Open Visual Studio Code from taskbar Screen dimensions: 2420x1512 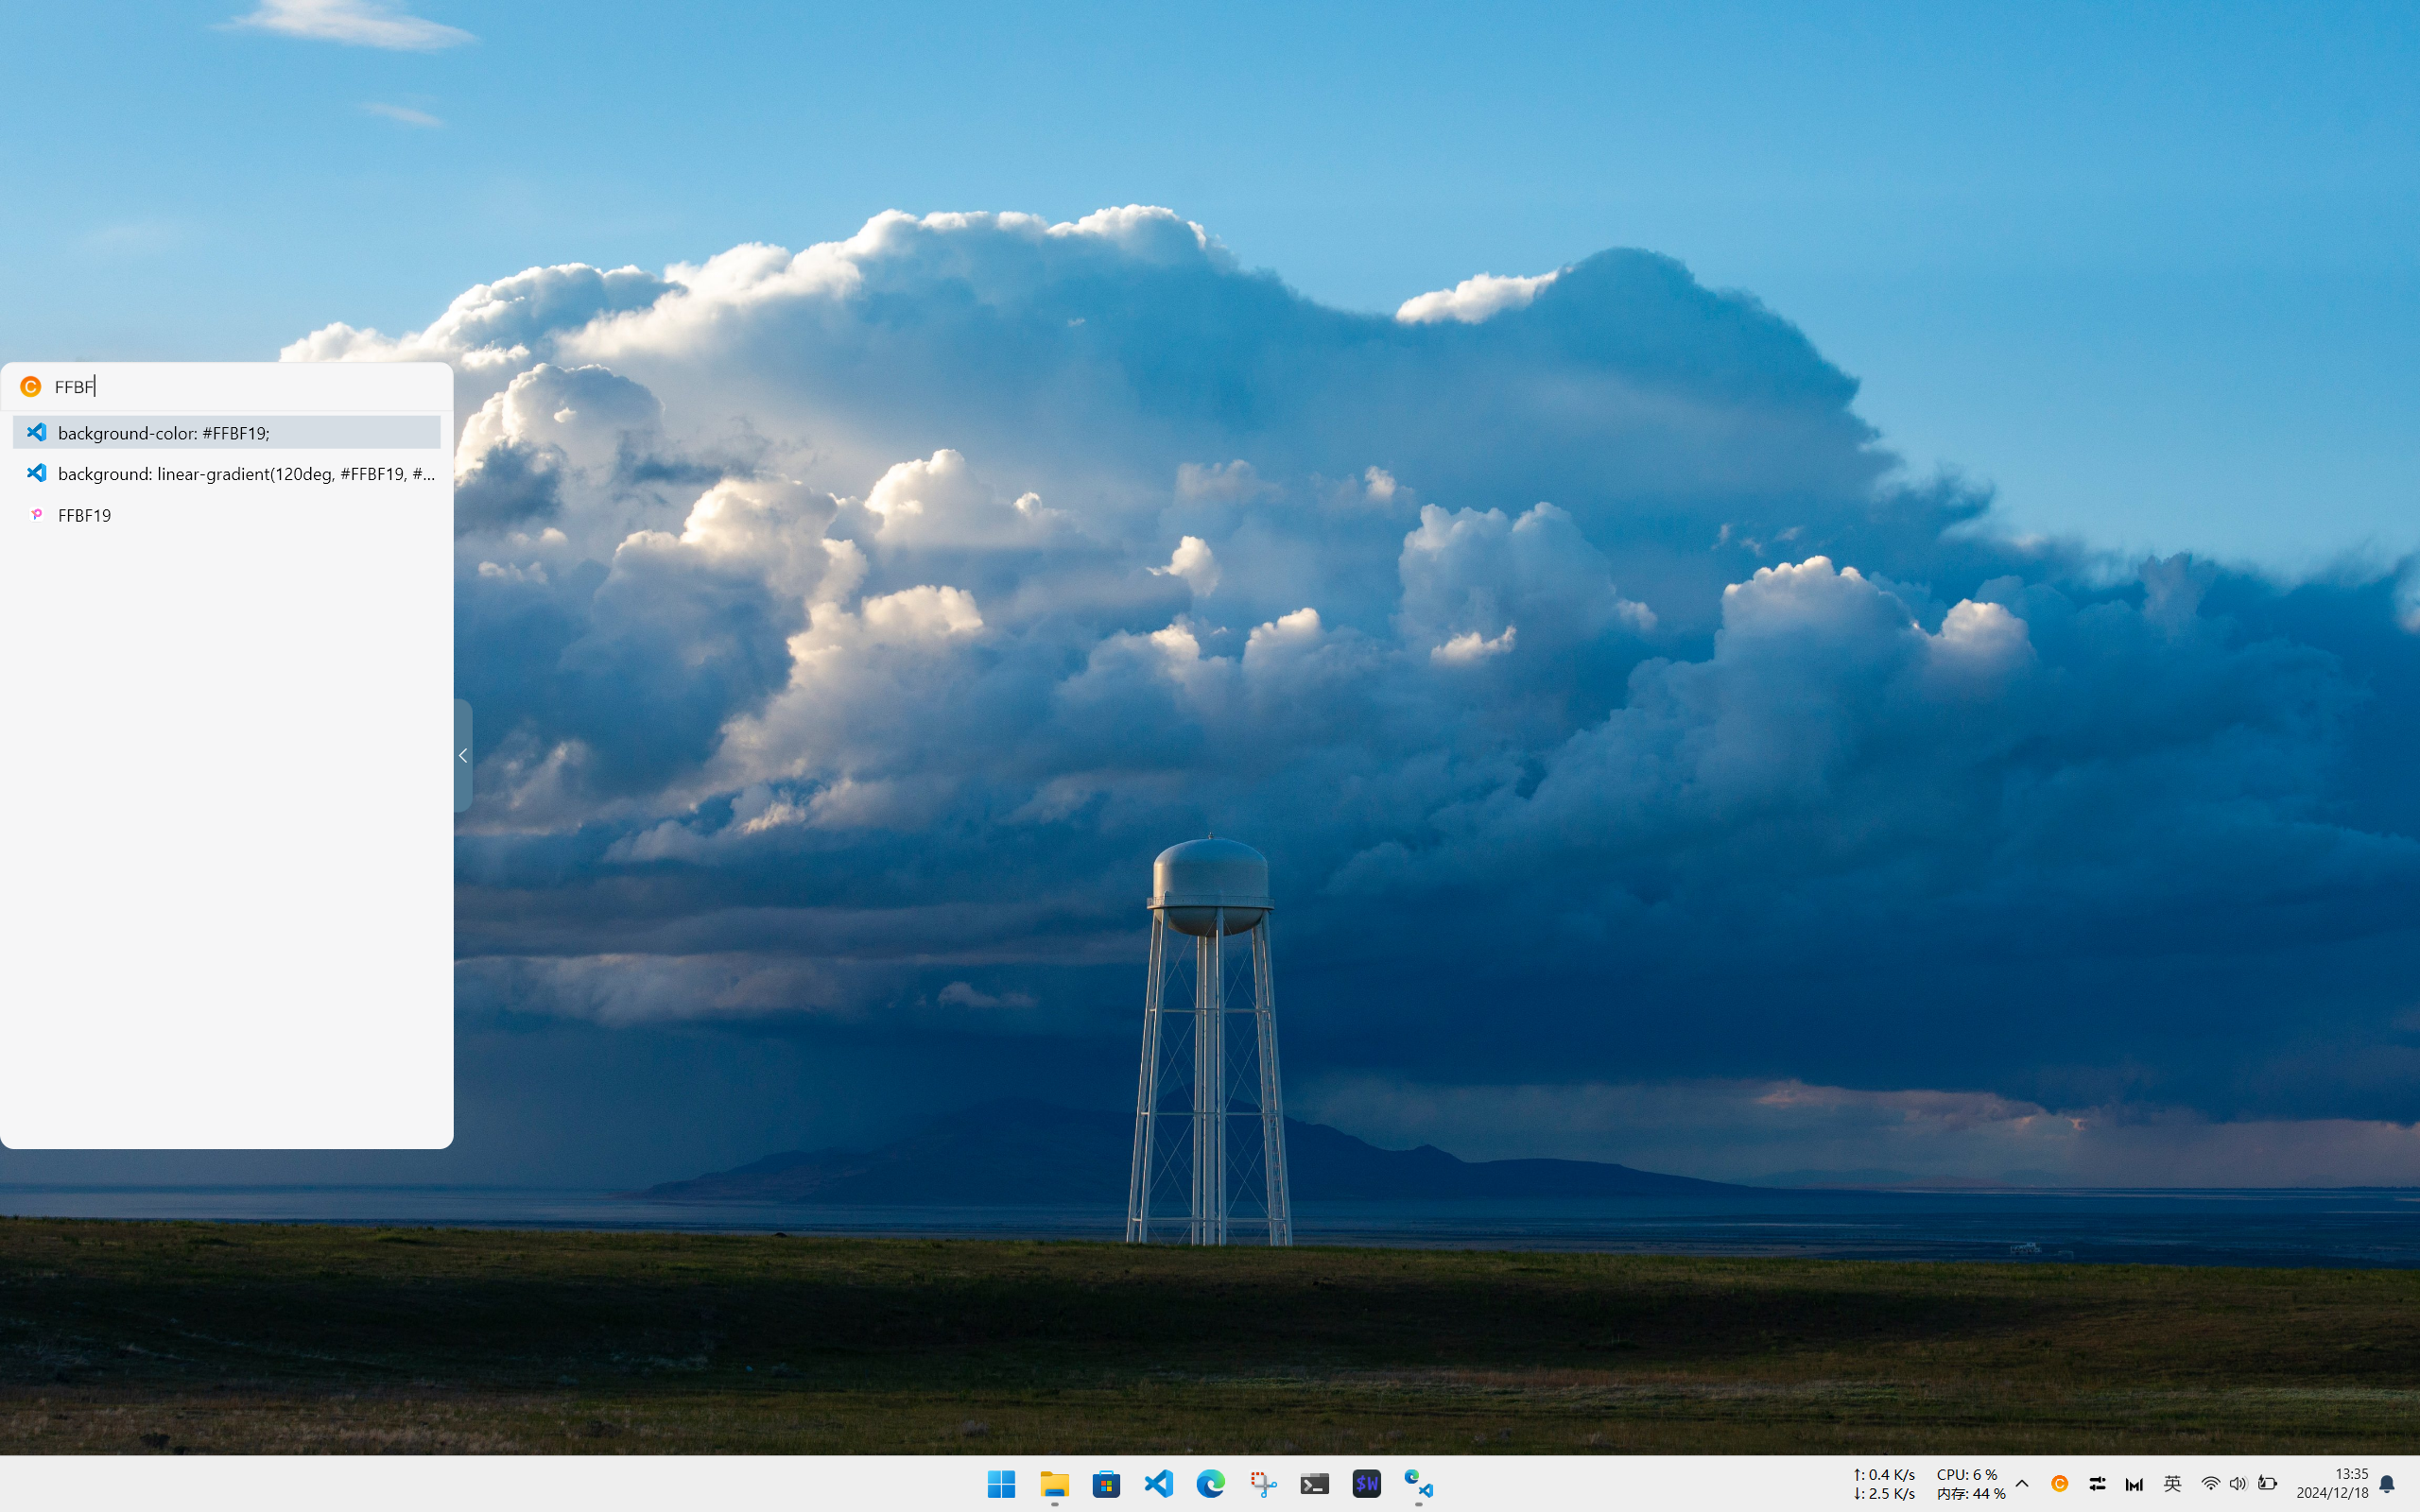1158,1484
